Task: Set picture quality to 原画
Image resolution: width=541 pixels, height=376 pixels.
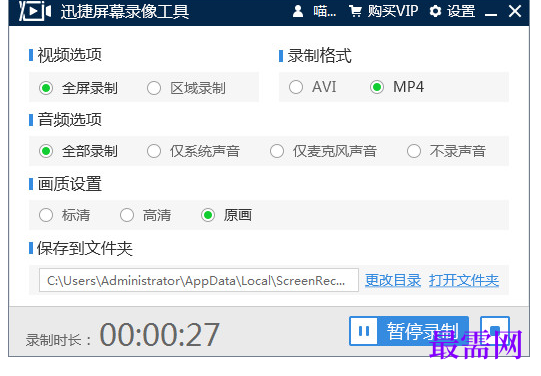Action: coord(227,215)
